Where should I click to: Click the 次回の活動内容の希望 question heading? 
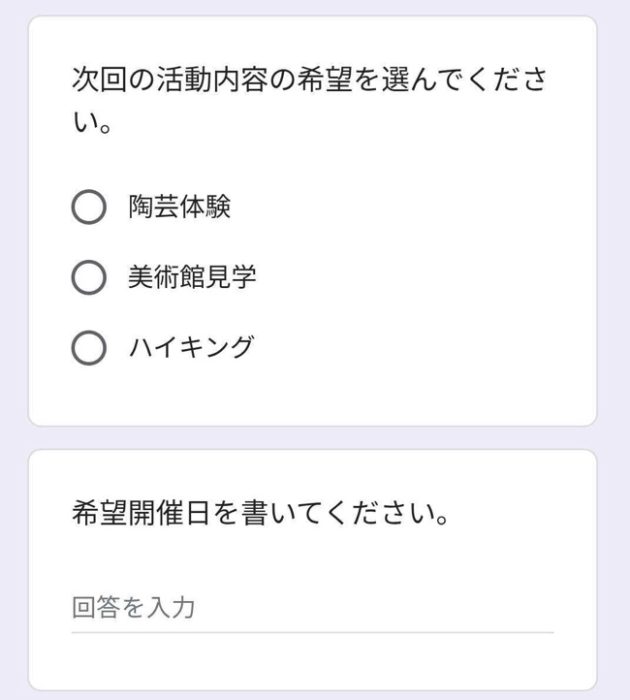pyautogui.click(x=310, y=80)
